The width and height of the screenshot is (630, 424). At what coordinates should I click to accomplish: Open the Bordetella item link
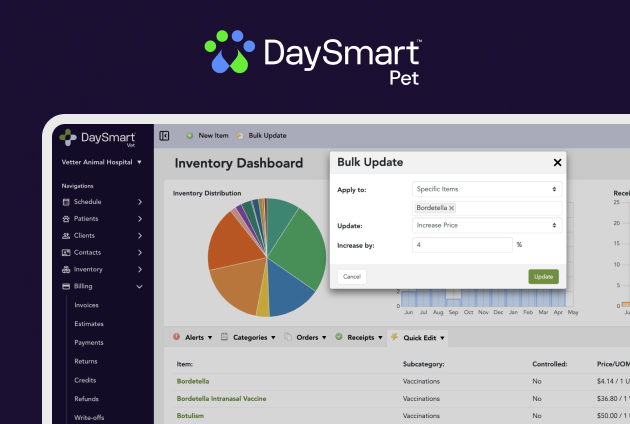coord(193,381)
